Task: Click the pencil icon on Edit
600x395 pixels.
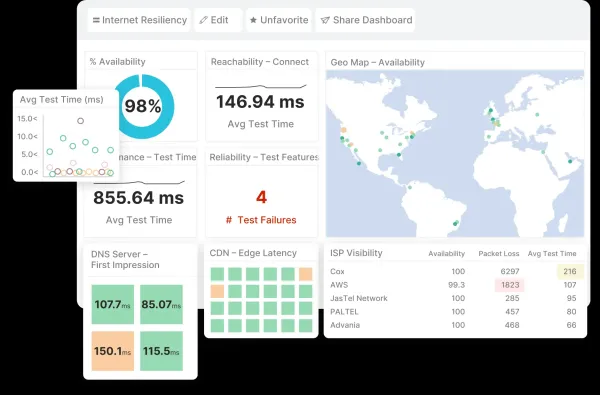Action: coord(203,20)
